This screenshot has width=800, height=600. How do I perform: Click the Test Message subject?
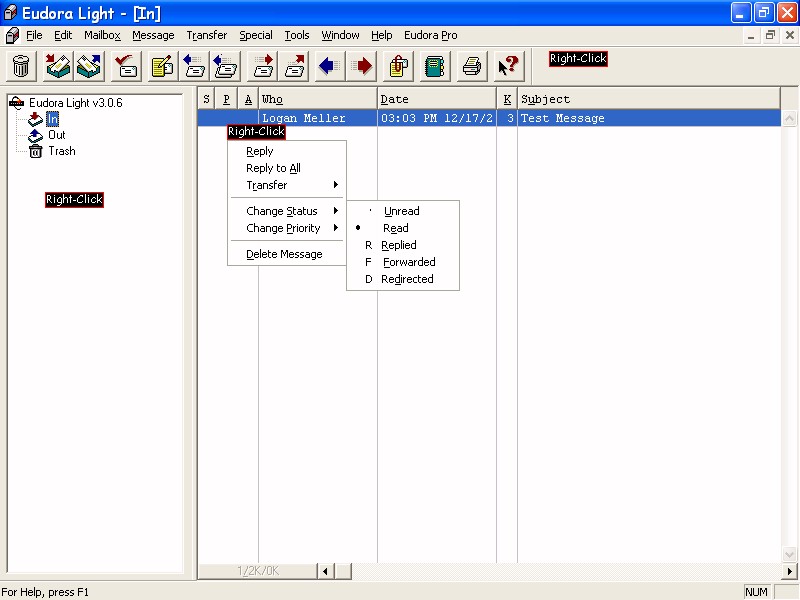point(562,118)
